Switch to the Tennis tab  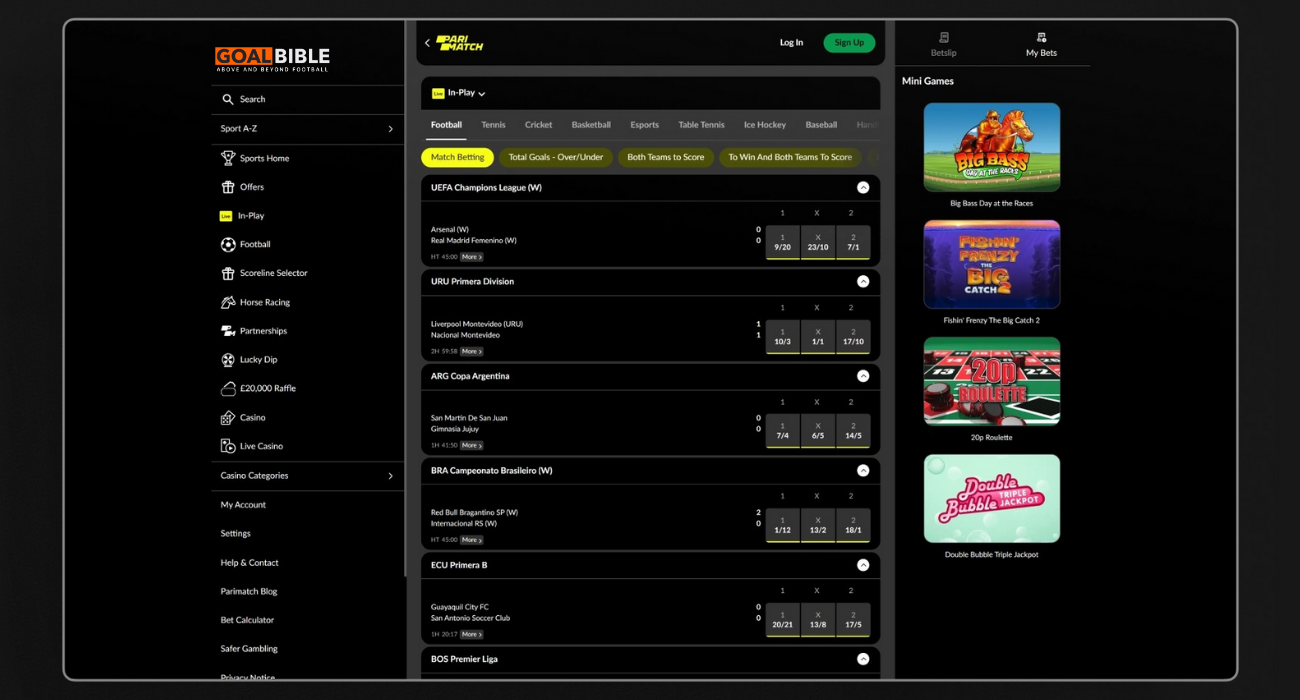point(493,125)
